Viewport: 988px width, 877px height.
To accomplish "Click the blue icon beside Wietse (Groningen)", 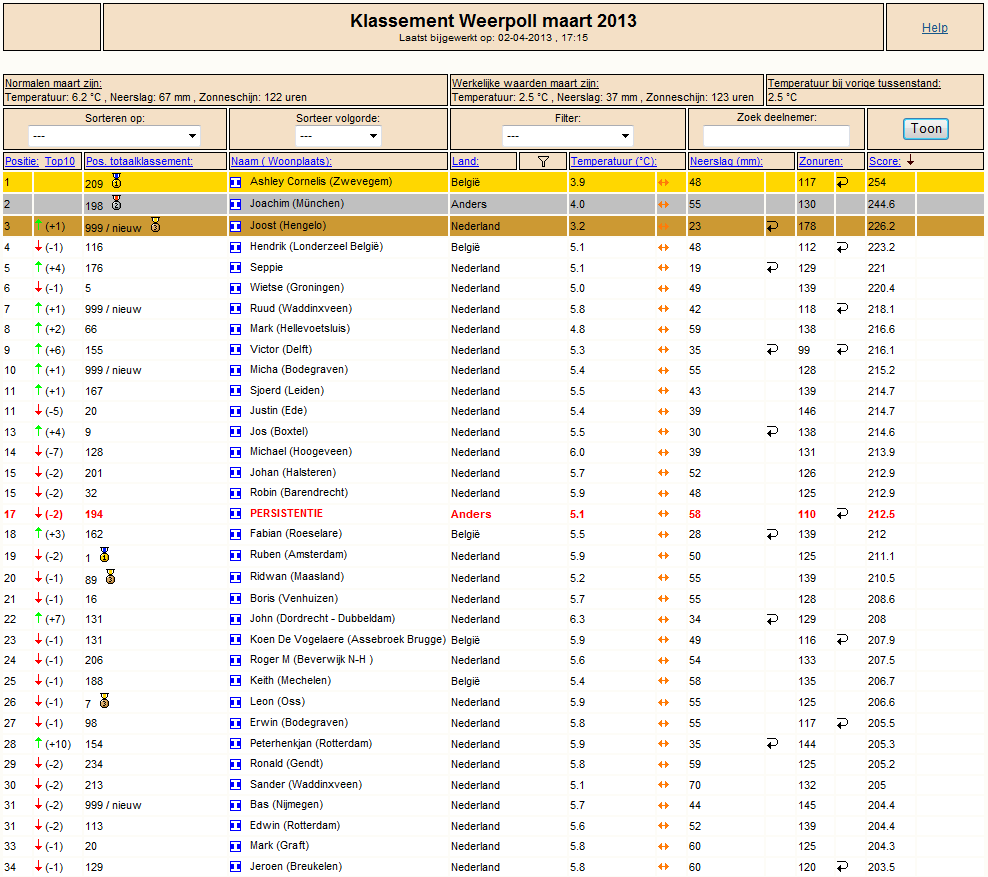I will point(236,289).
